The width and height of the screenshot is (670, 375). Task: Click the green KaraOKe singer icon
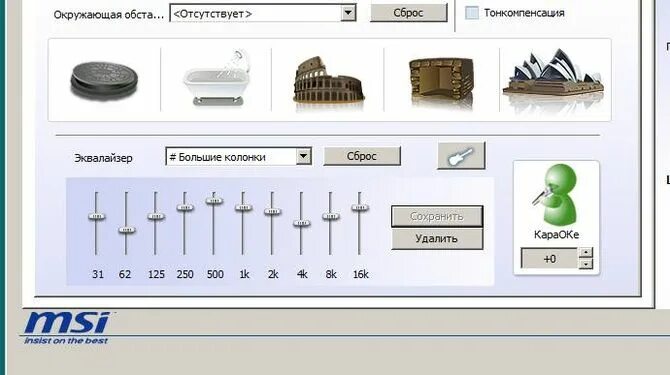[x=556, y=196]
